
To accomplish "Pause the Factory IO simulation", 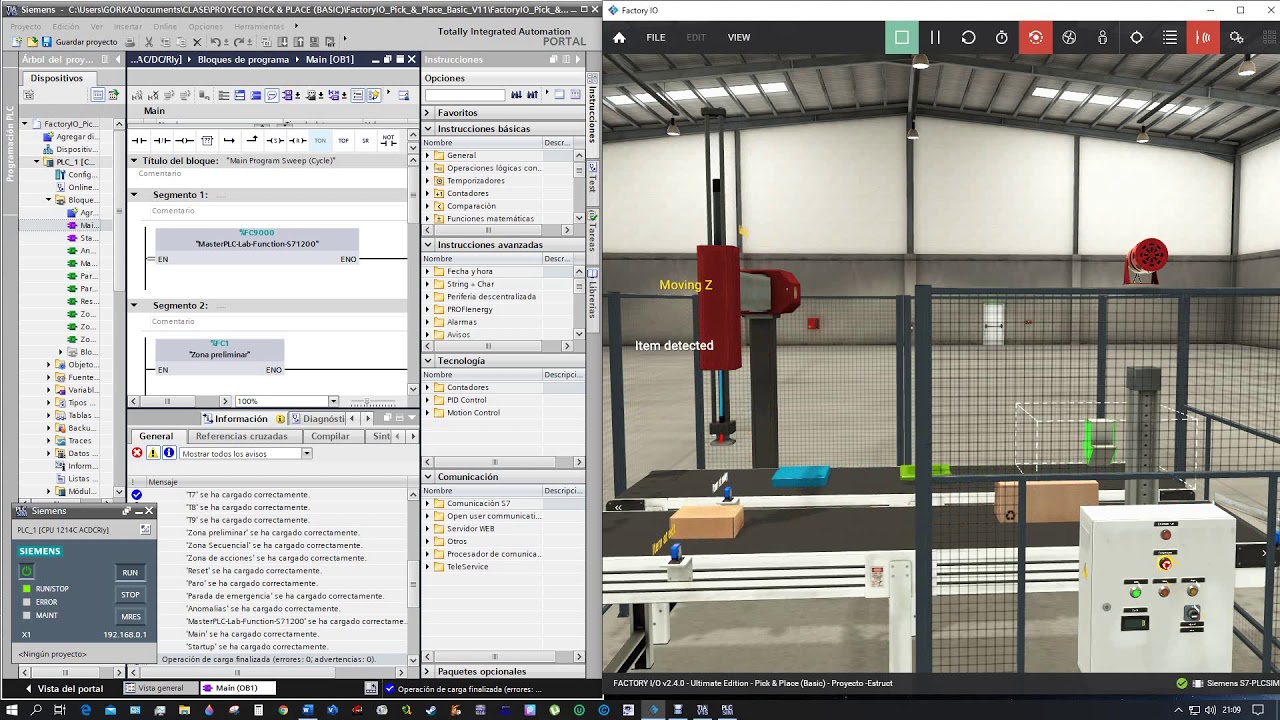I will (935, 37).
